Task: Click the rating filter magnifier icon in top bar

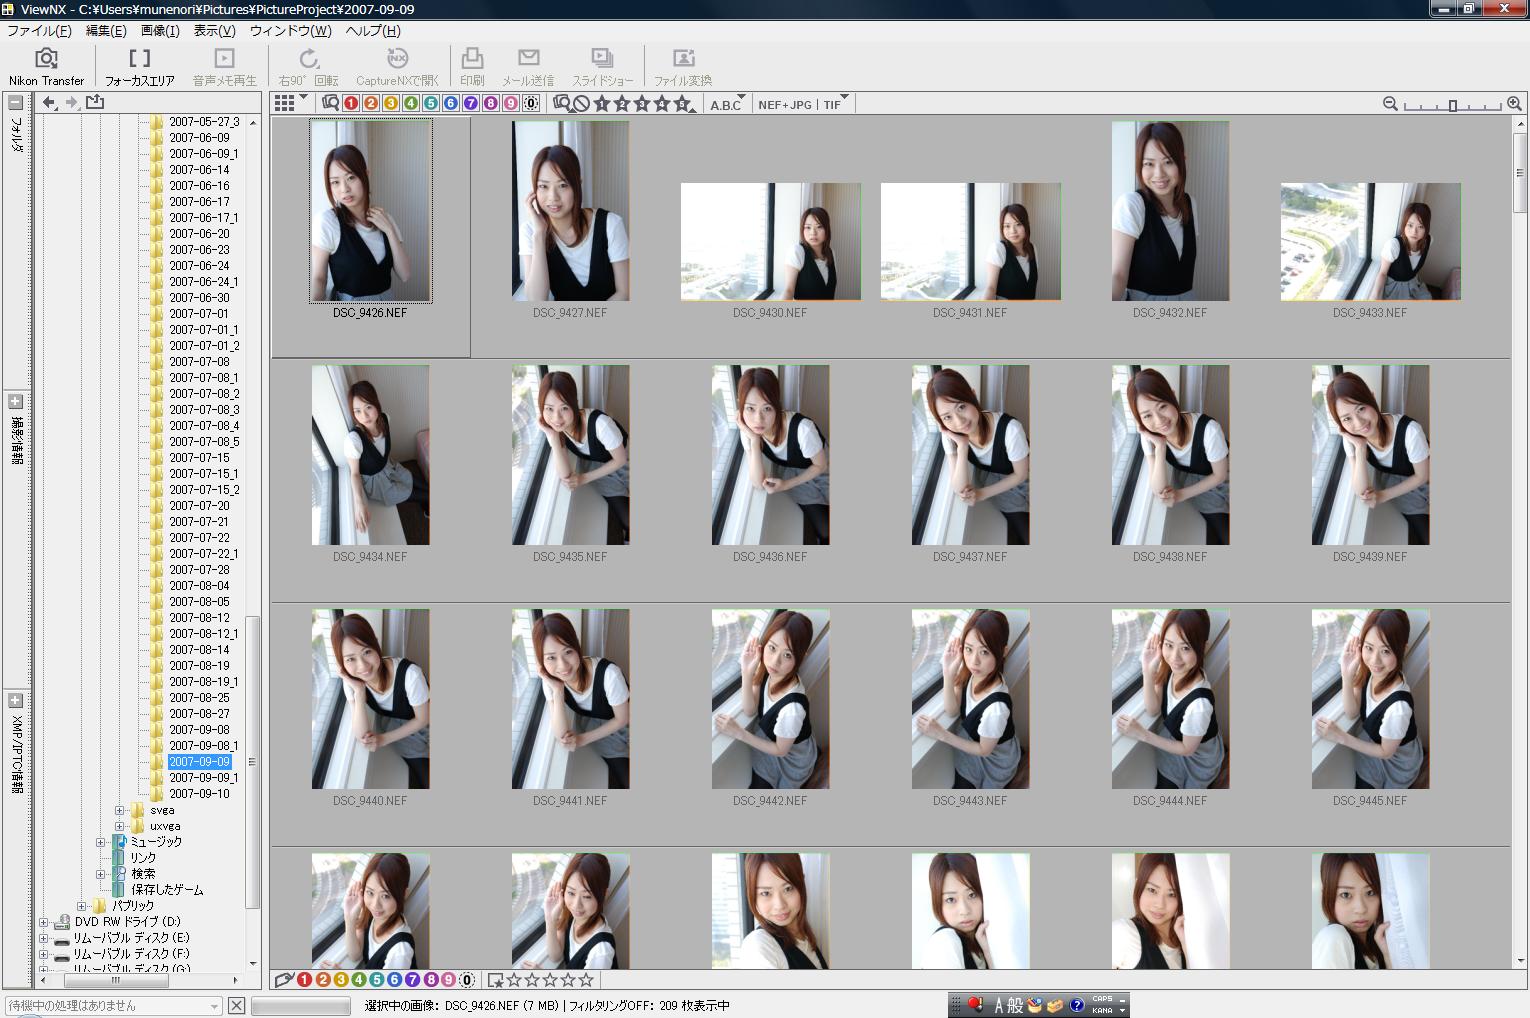Action: [x=562, y=103]
